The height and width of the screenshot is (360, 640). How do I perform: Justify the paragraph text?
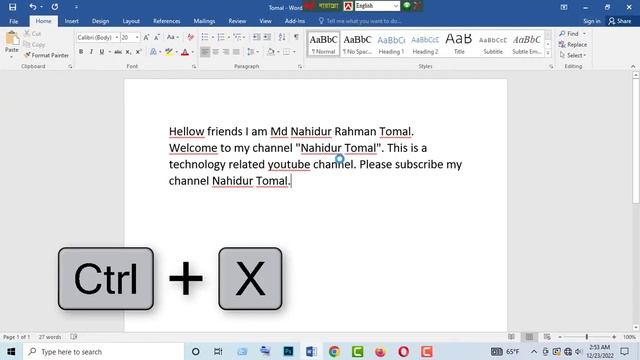click(x=236, y=52)
